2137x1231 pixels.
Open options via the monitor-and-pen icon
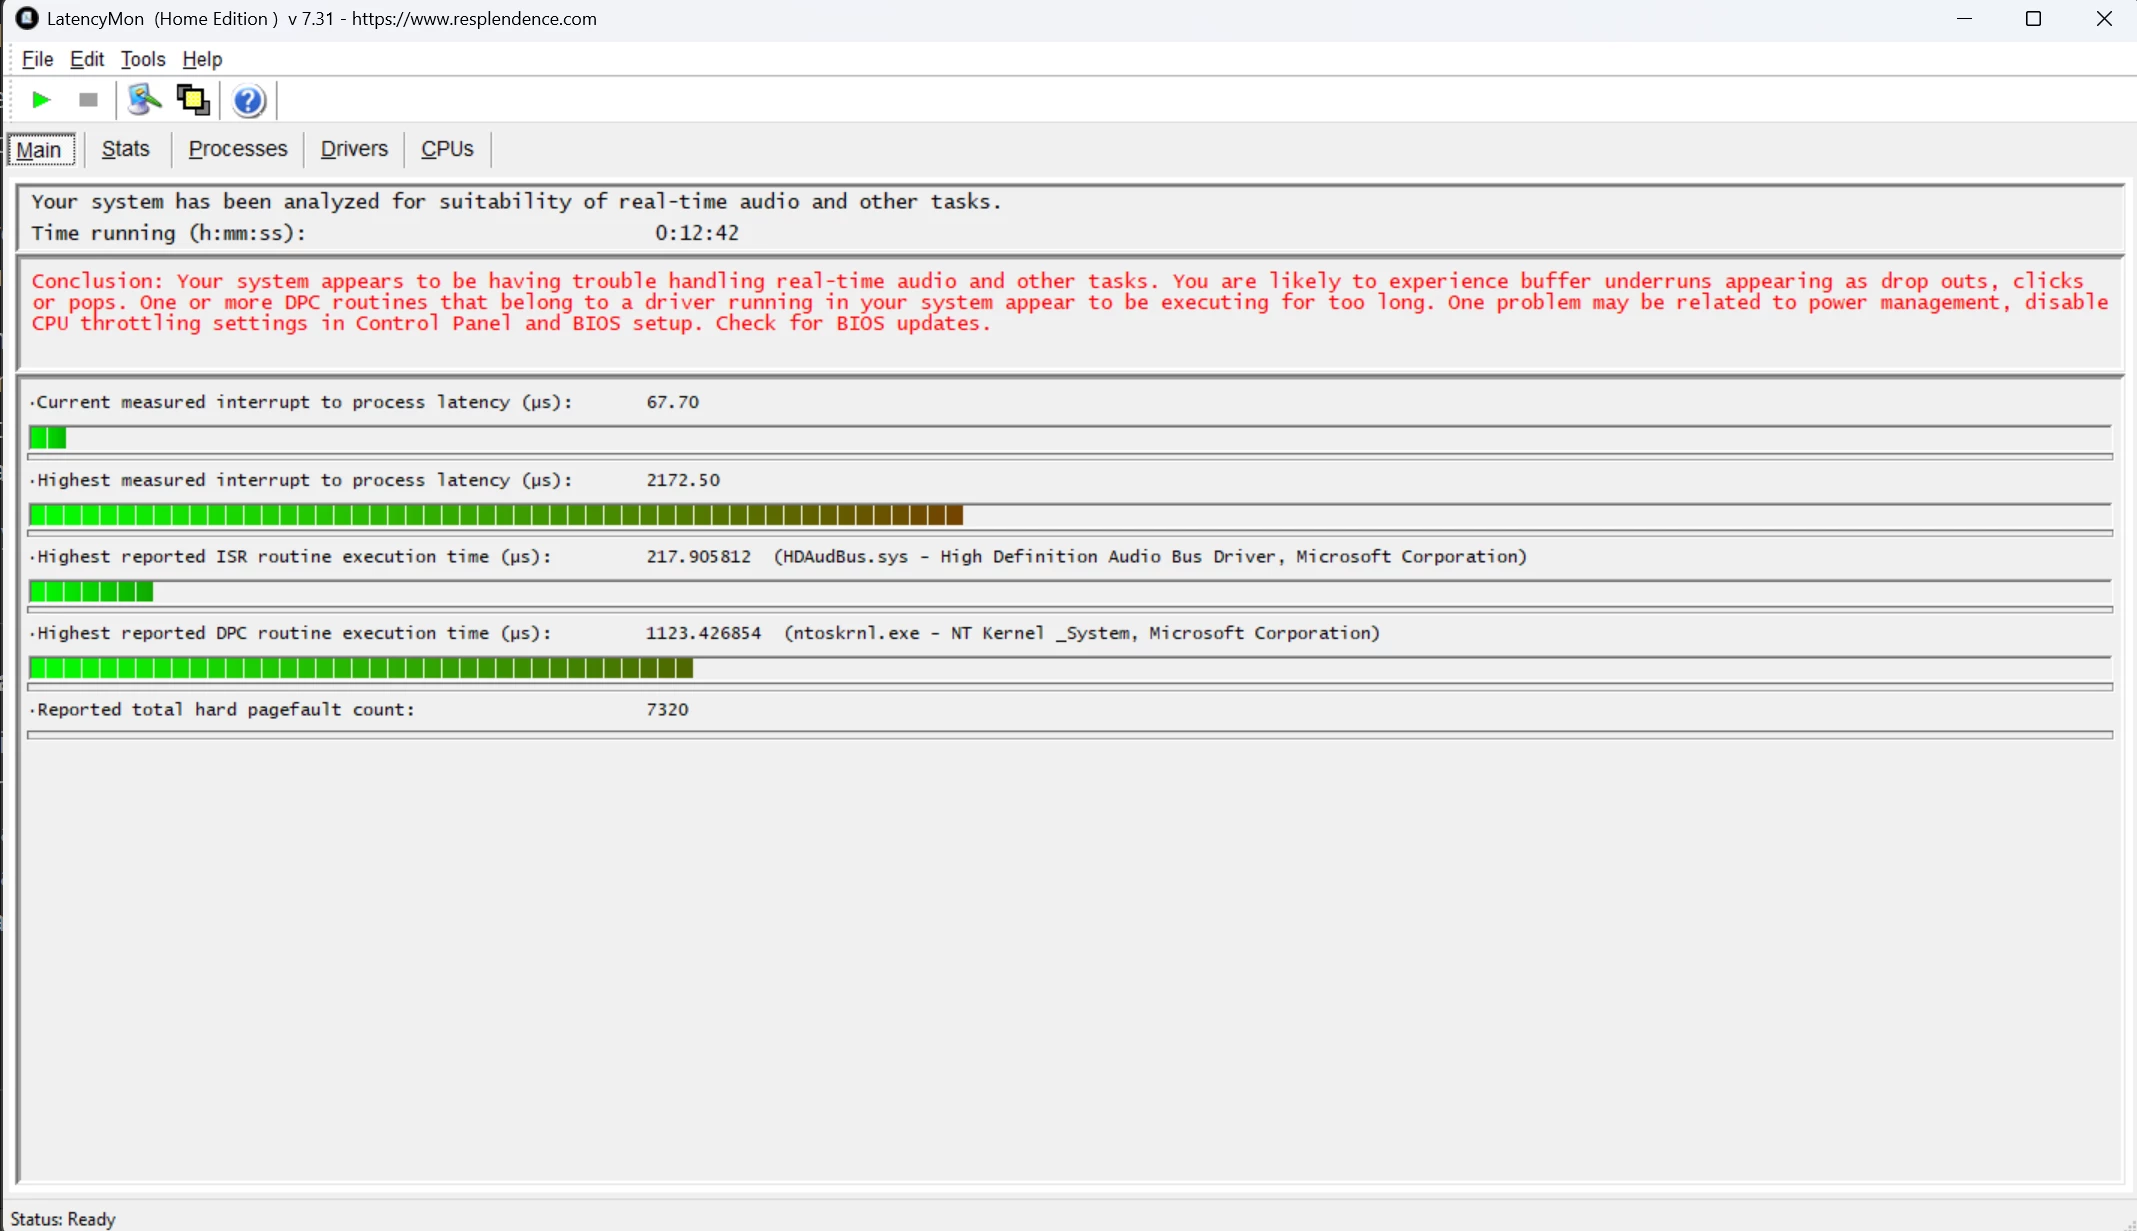click(x=144, y=100)
